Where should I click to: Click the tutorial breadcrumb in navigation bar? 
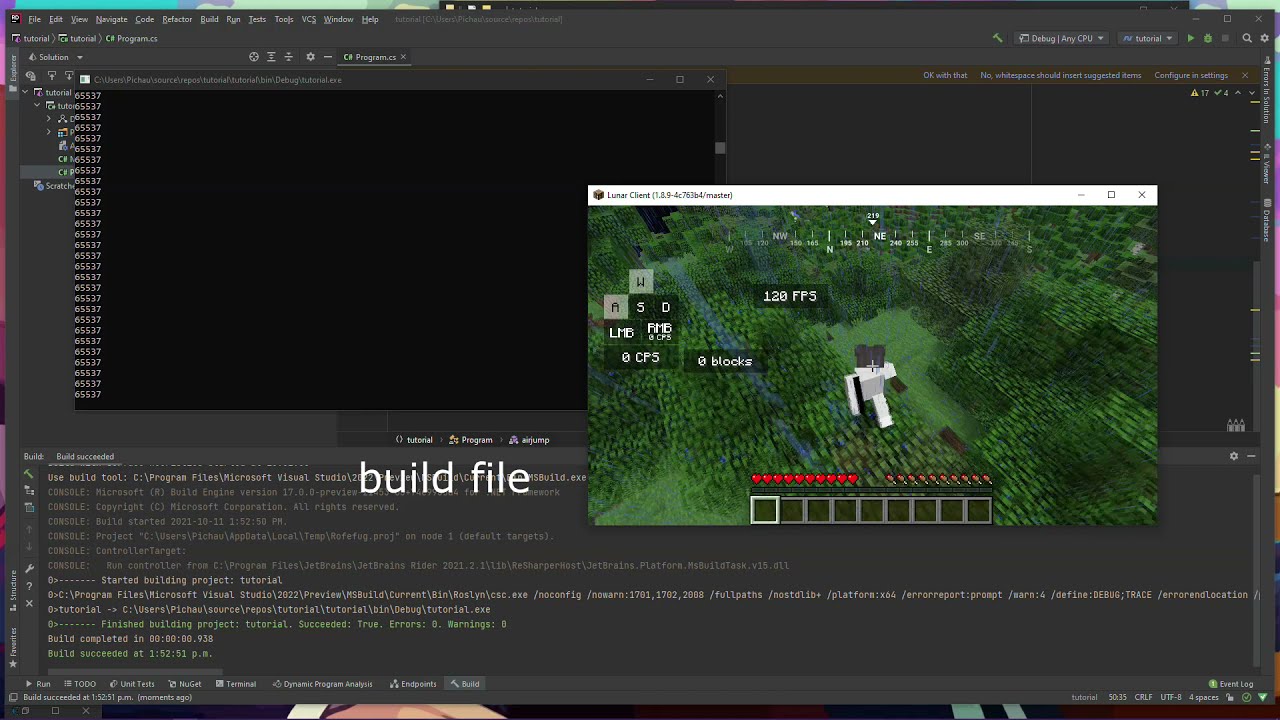tap(30, 38)
